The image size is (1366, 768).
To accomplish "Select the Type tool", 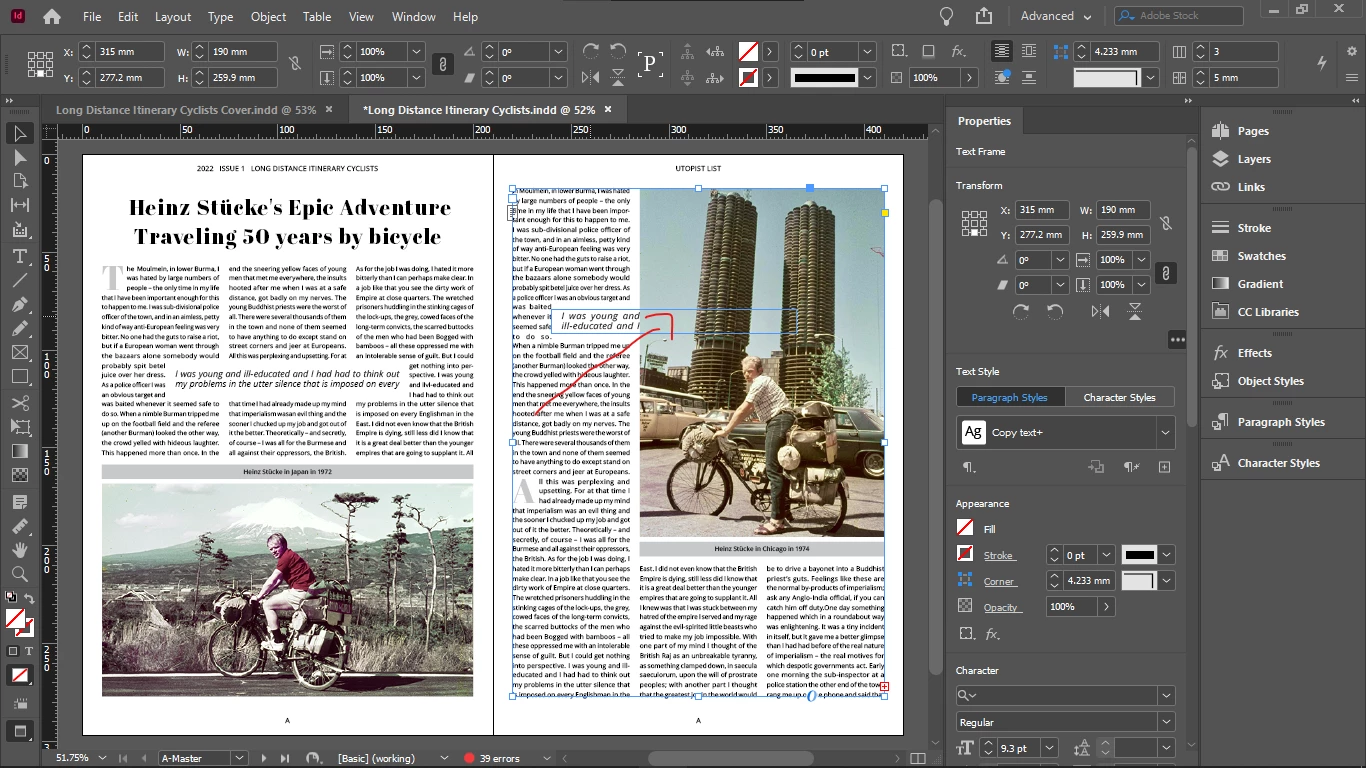I will (19, 256).
